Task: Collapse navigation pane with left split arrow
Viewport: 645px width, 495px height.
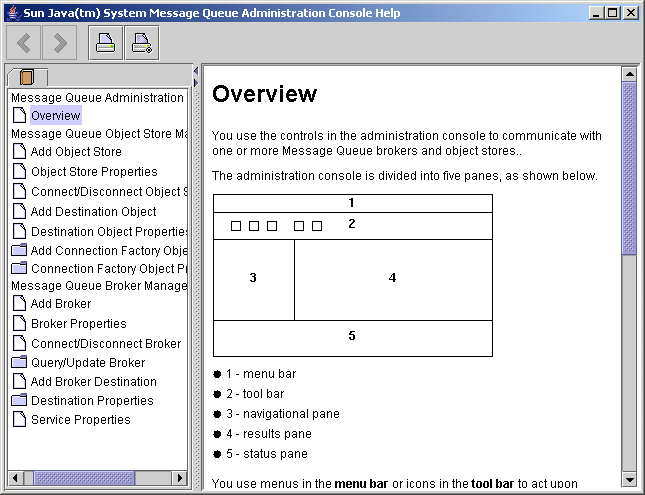Action: click(196, 71)
